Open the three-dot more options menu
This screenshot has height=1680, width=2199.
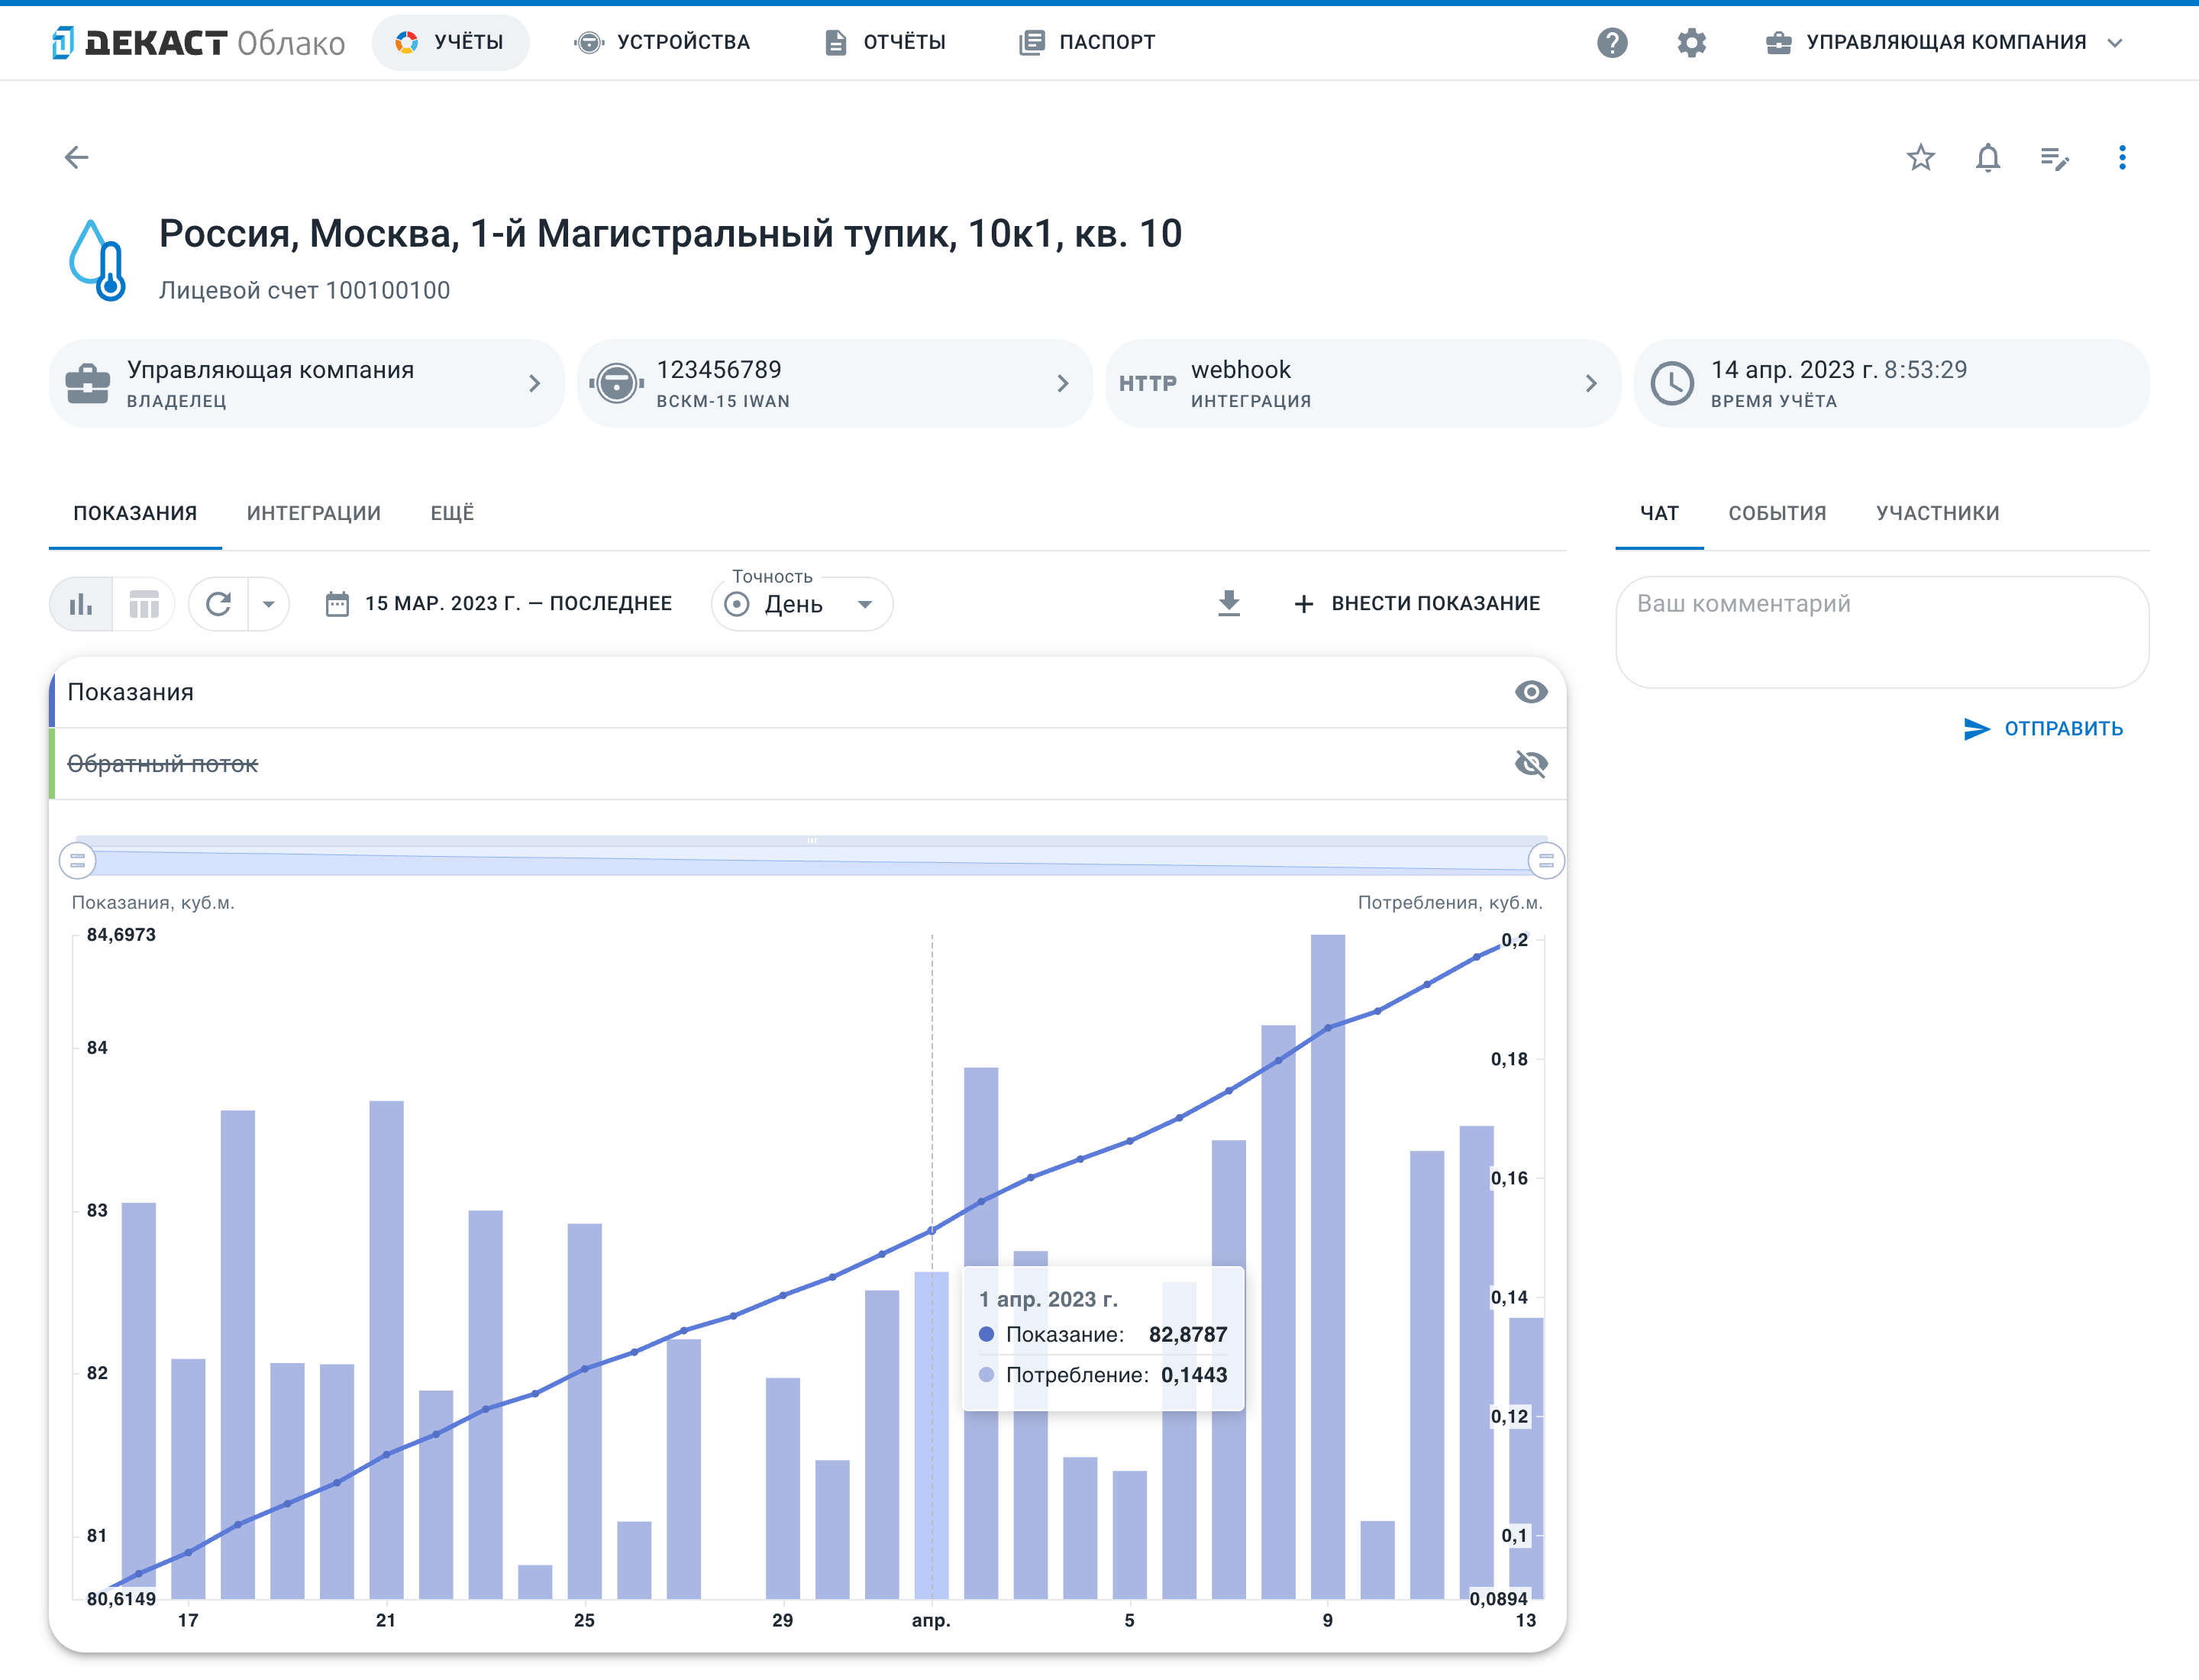point(2122,157)
